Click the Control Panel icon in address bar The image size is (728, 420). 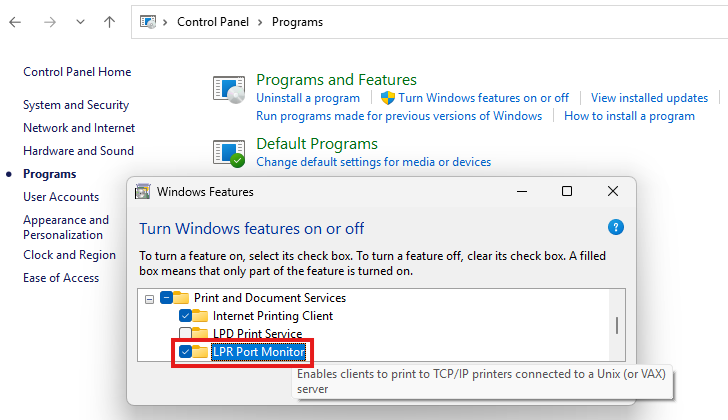(x=148, y=22)
